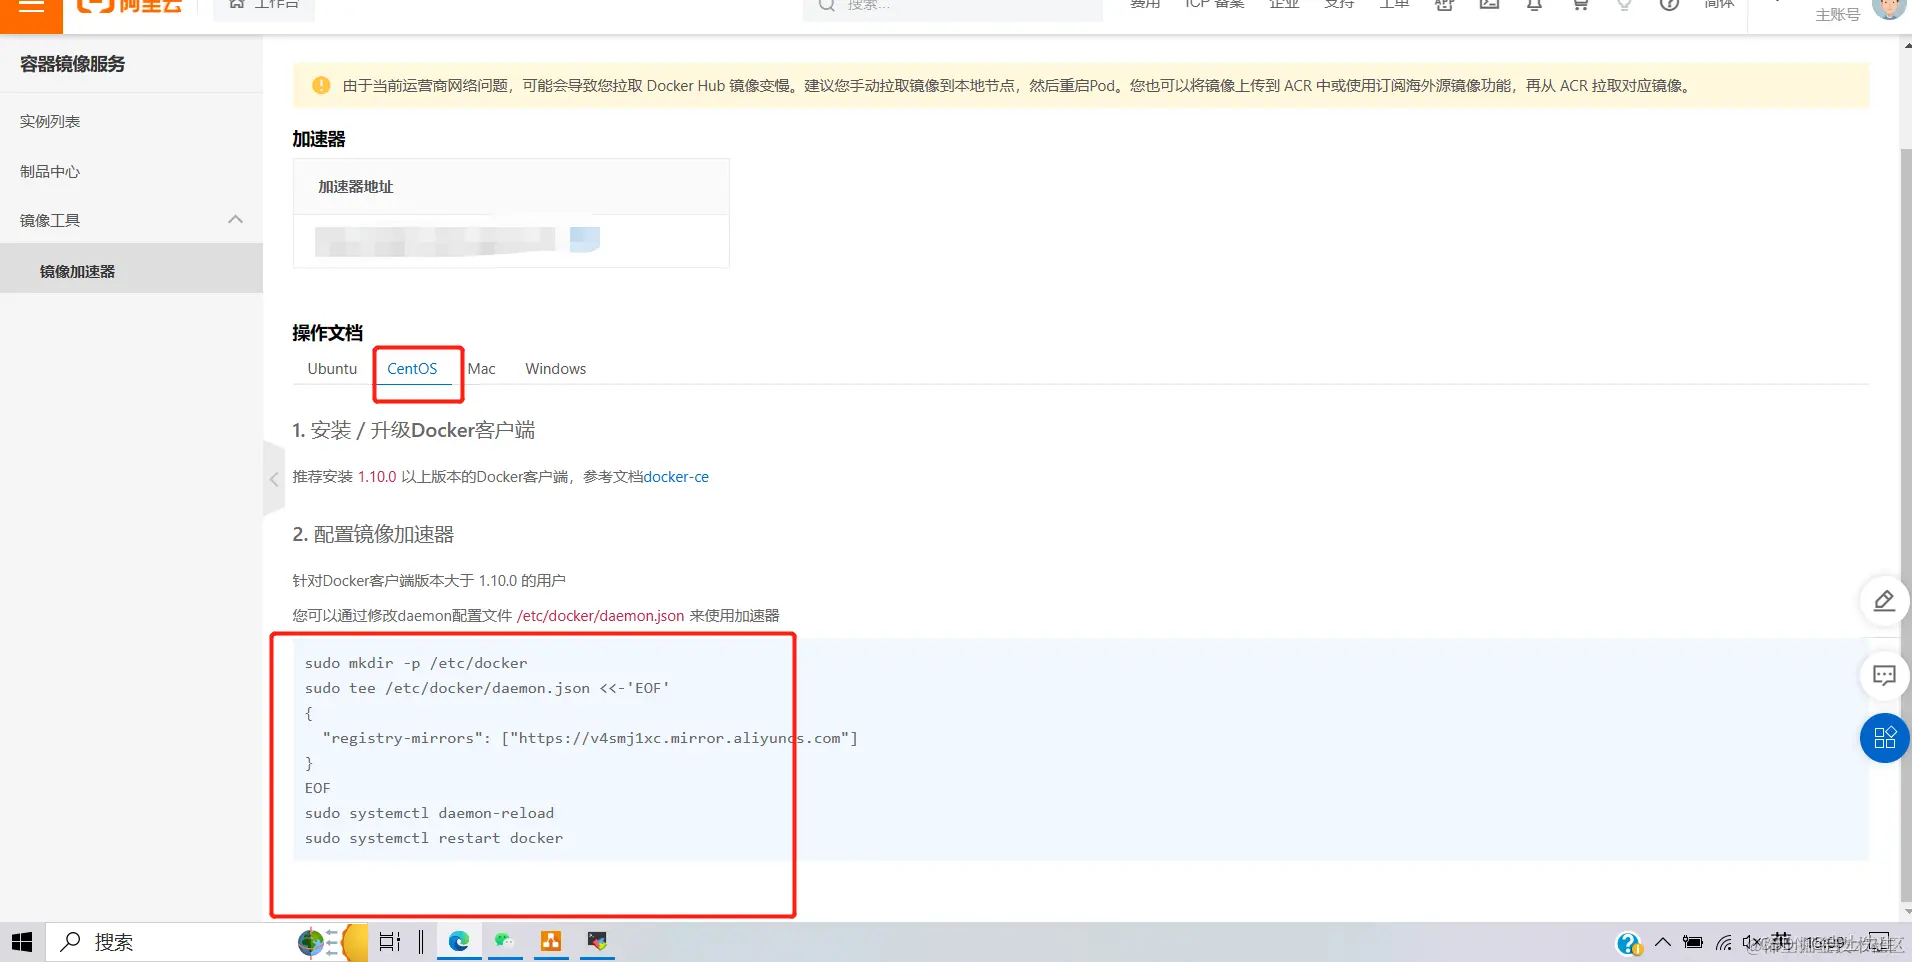Open the docker-ce documentation link
Image resolution: width=1912 pixels, height=962 pixels.
click(676, 476)
